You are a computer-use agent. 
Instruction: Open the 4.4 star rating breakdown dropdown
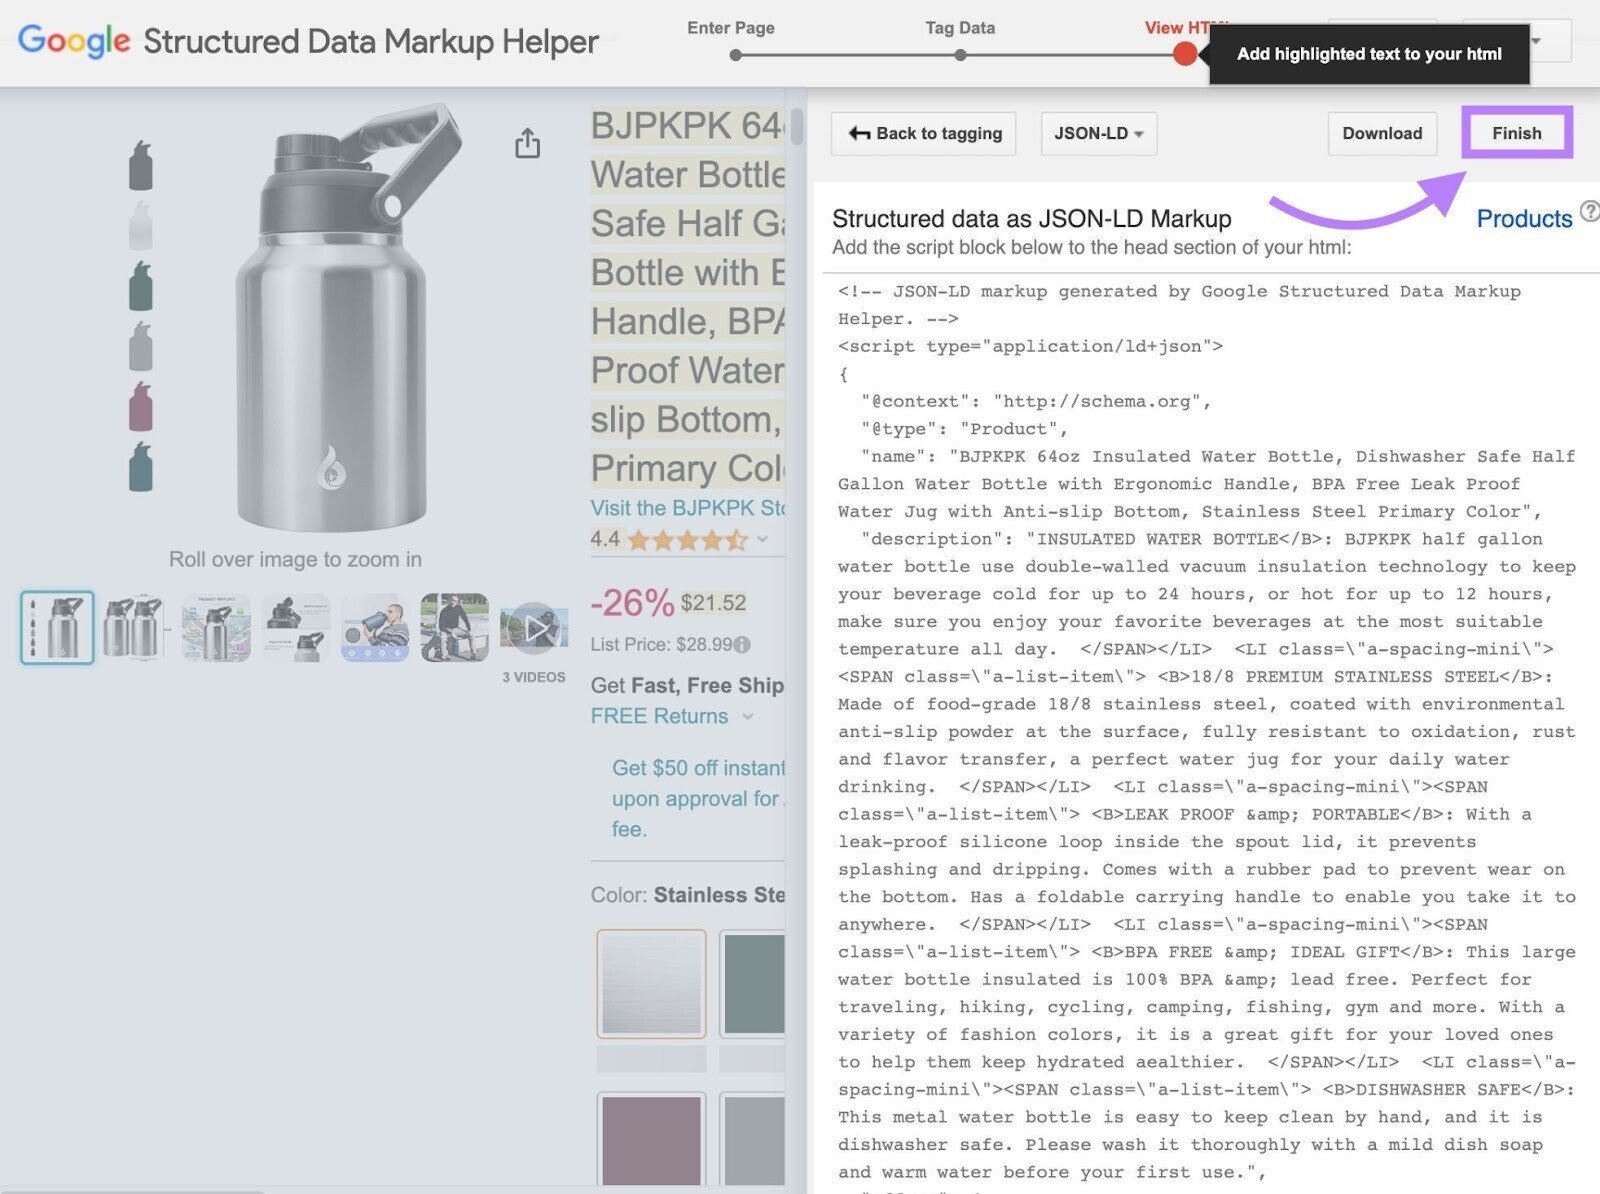coord(762,539)
